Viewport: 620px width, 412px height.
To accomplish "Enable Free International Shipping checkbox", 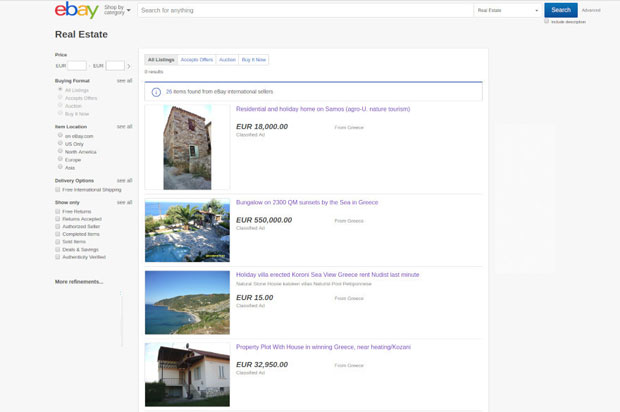I will tap(58, 189).
